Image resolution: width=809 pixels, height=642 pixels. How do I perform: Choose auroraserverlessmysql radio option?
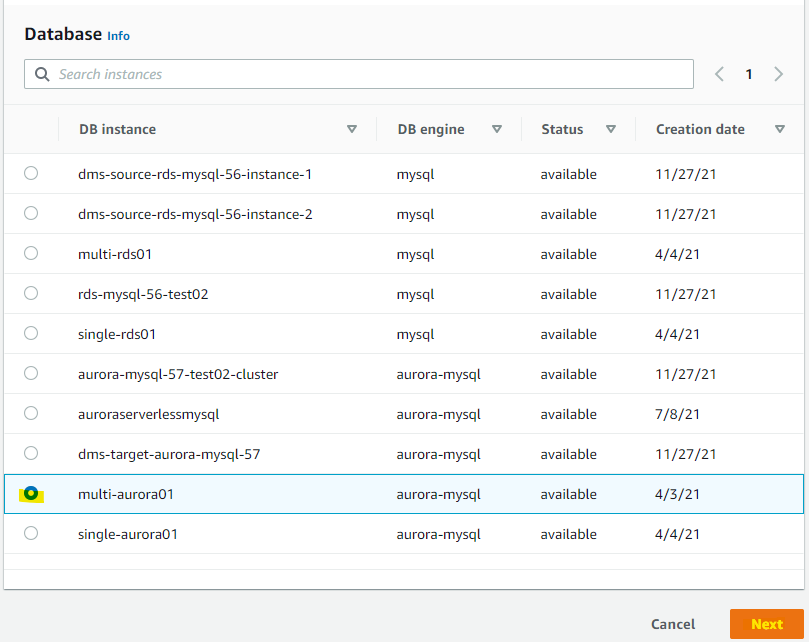(x=31, y=413)
